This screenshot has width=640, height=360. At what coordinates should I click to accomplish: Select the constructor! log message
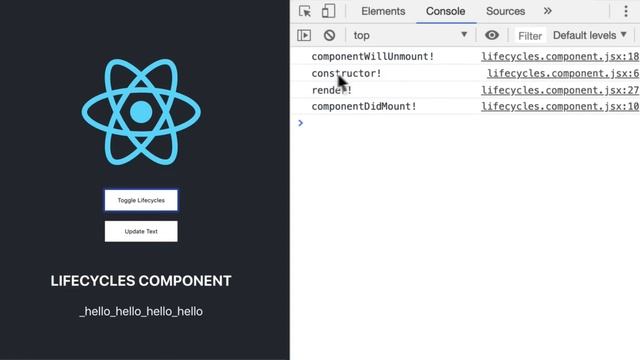tap(346, 73)
